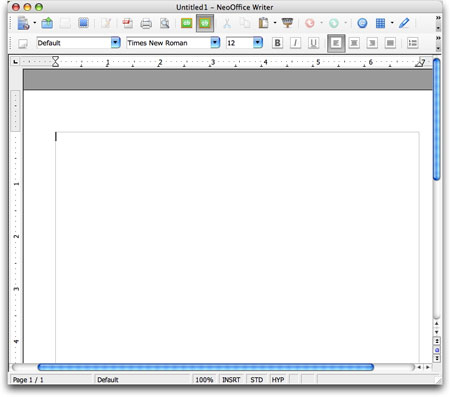This screenshot has width=450, height=397.
Task: Click the greyed-out Save icon
Action: click(65, 23)
